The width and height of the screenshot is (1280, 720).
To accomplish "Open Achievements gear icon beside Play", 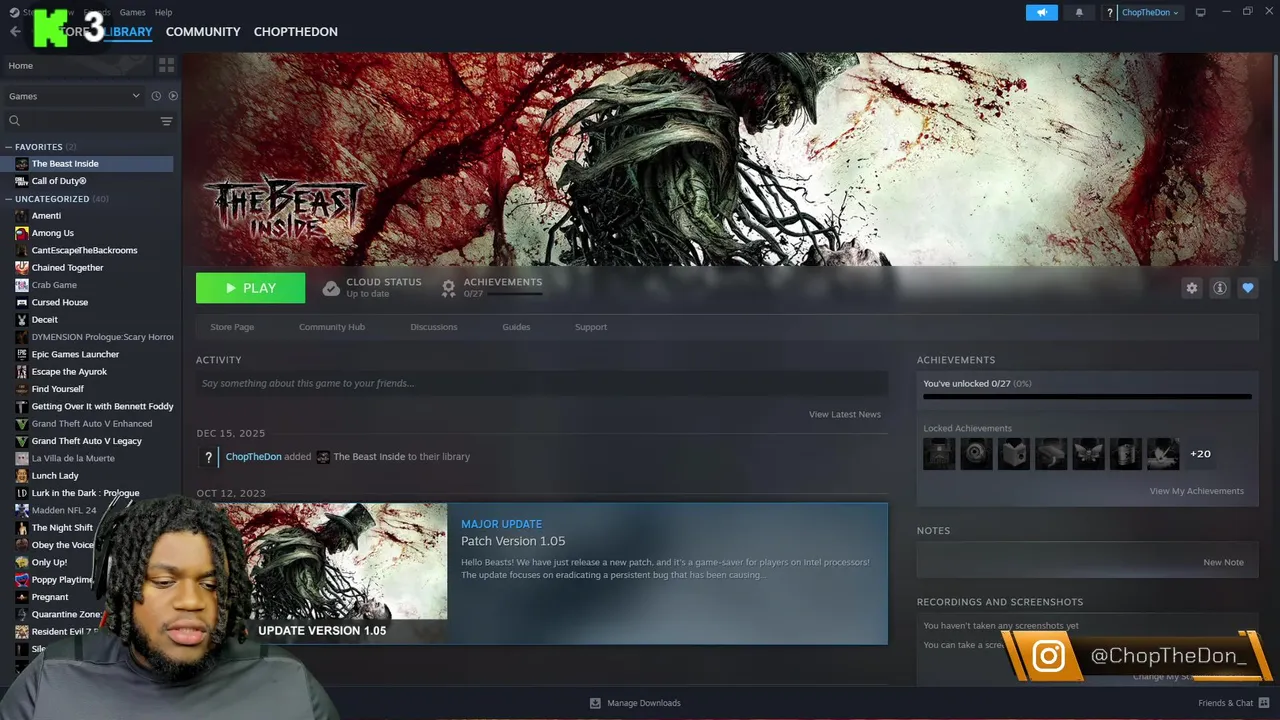I will coord(449,288).
